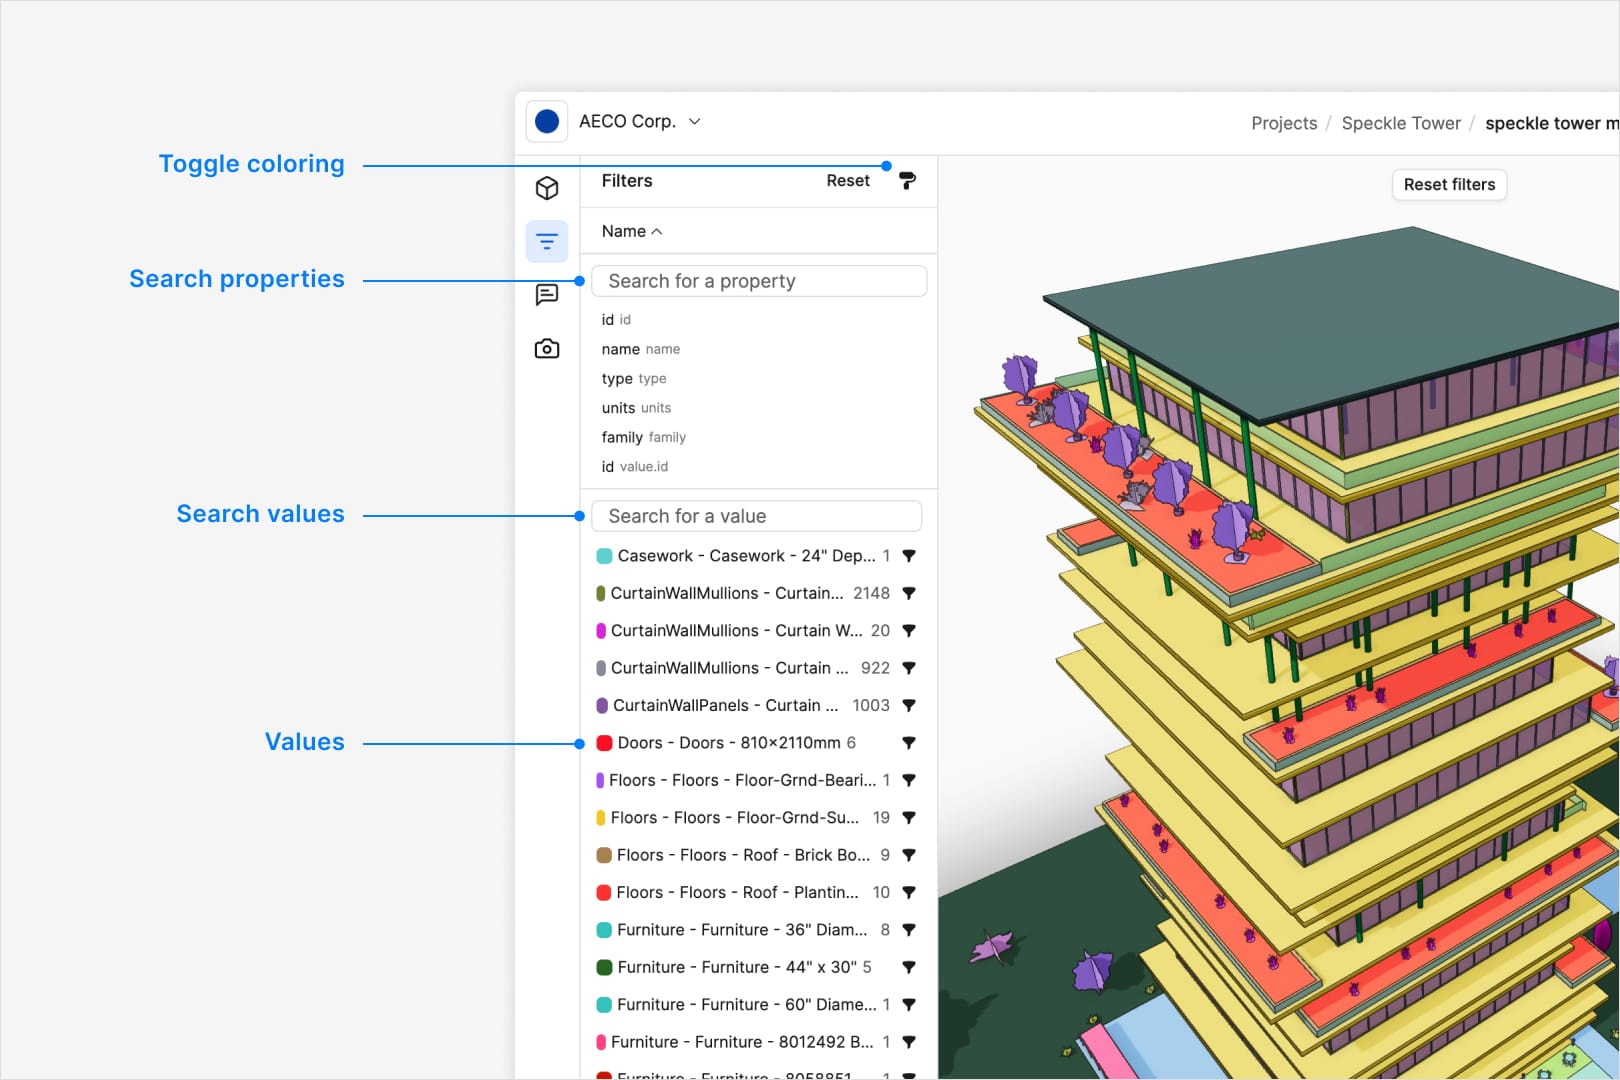The height and width of the screenshot is (1080, 1620).
Task: Go to Speckle Tower breadcrumb
Action: [x=1401, y=123]
